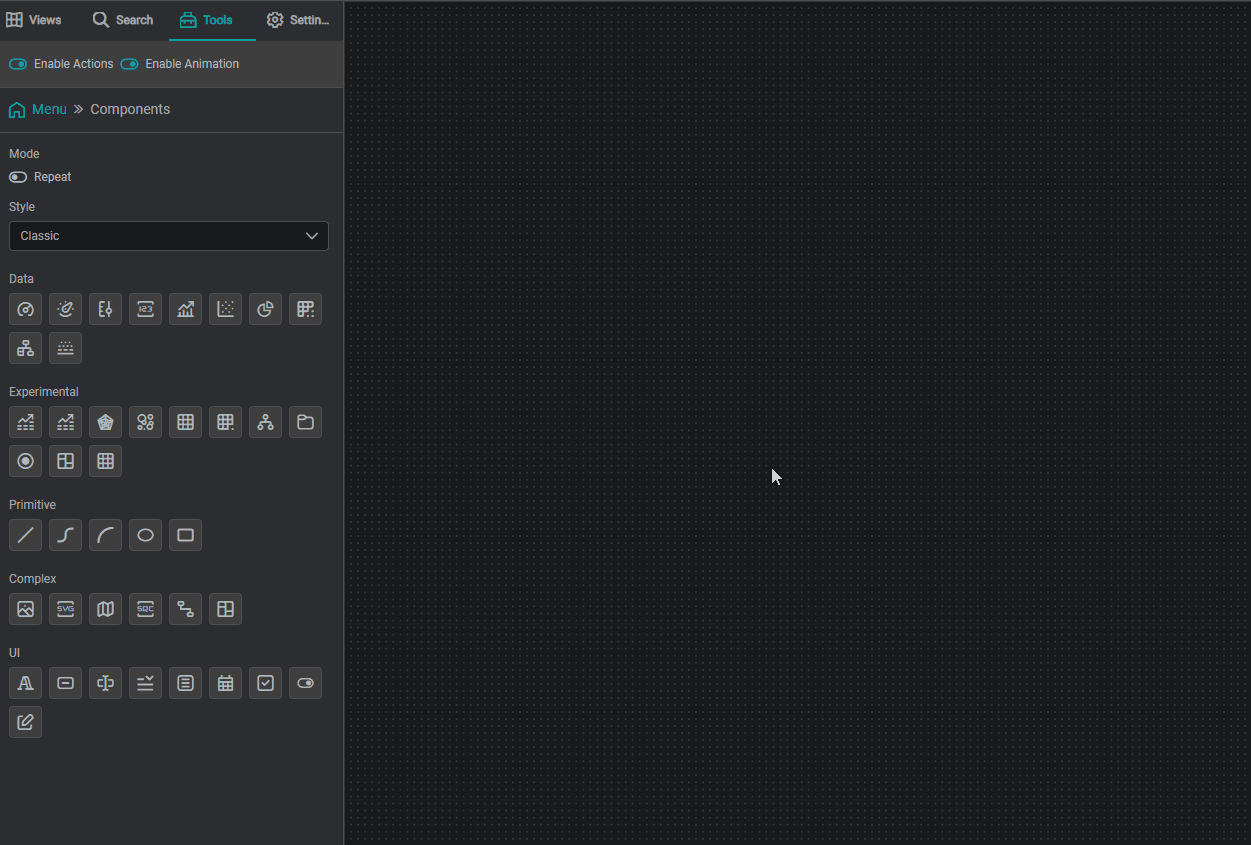This screenshot has height=845, width=1251.
Task: Pick the vertical slider level indicator icon
Action: point(106,309)
